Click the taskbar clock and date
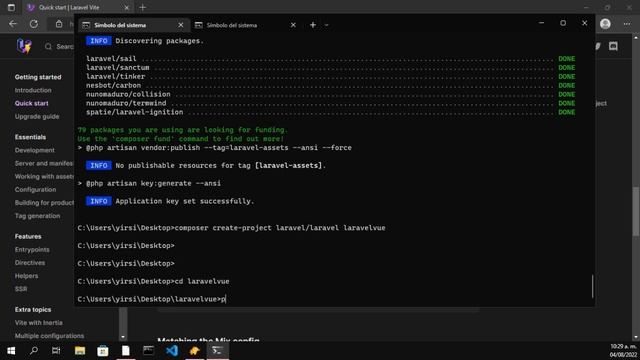 [x=623, y=351]
